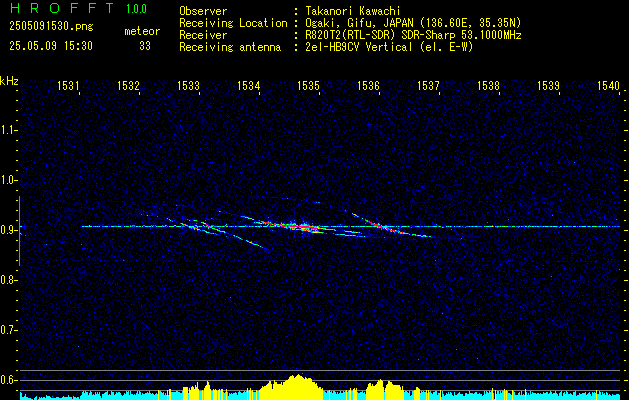Viewport: 629px width, 400px height.
Task: Click observer name Takanori Kawachi
Action: tap(352, 11)
